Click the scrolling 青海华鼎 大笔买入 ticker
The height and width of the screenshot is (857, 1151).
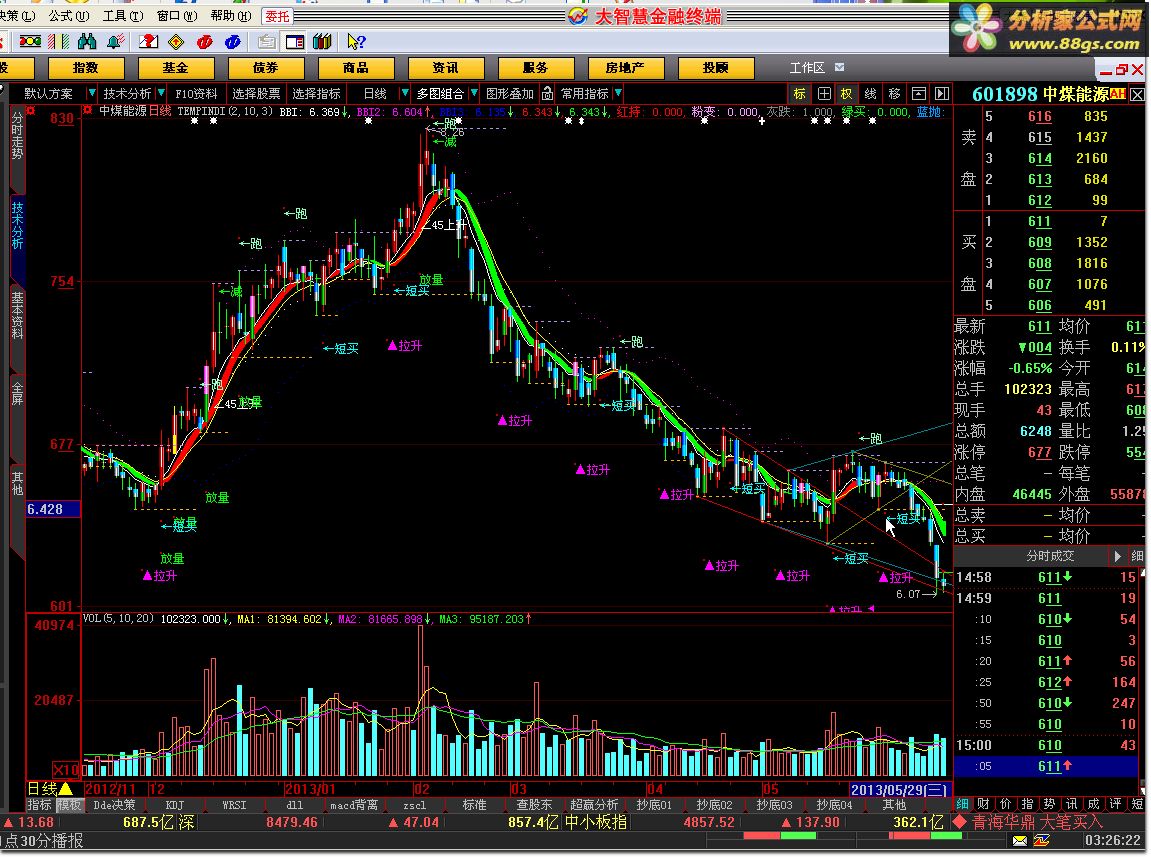tap(1028, 822)
